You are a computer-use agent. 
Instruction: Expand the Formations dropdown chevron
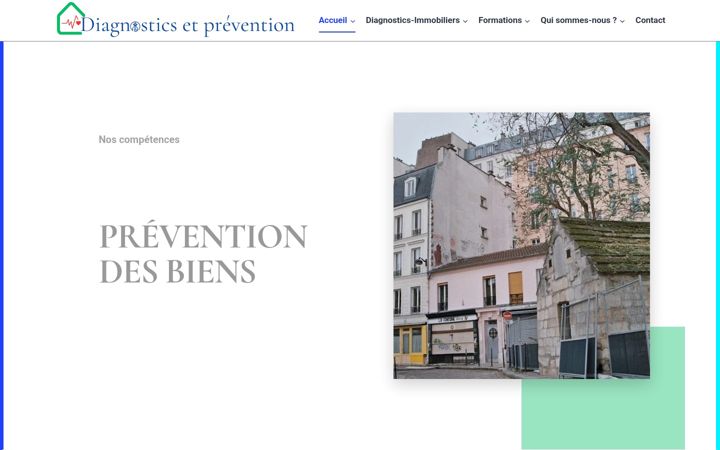point(527,21)
